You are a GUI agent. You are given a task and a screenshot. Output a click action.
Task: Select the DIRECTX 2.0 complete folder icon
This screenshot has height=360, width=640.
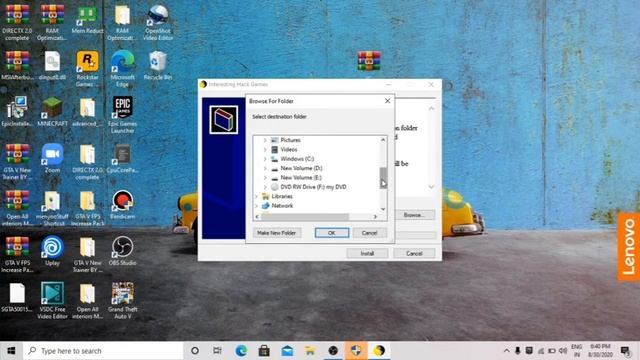tap(87, 154)
